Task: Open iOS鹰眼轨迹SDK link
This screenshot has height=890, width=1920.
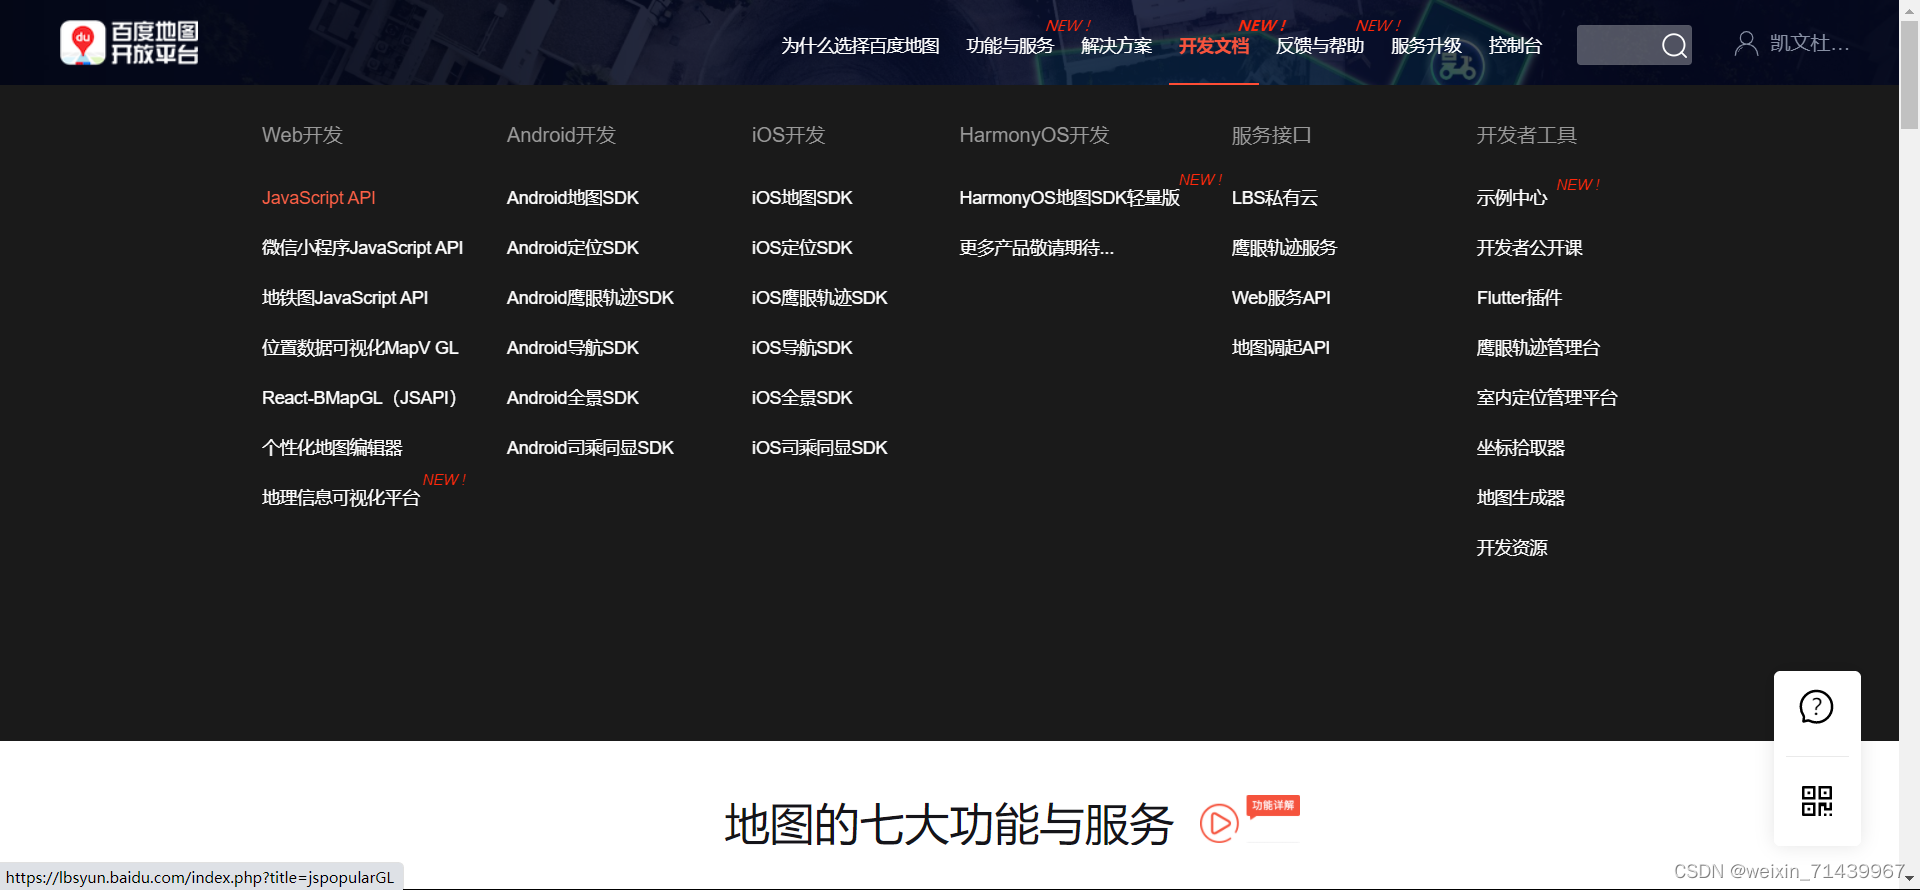Action: (x=820, y=298)
